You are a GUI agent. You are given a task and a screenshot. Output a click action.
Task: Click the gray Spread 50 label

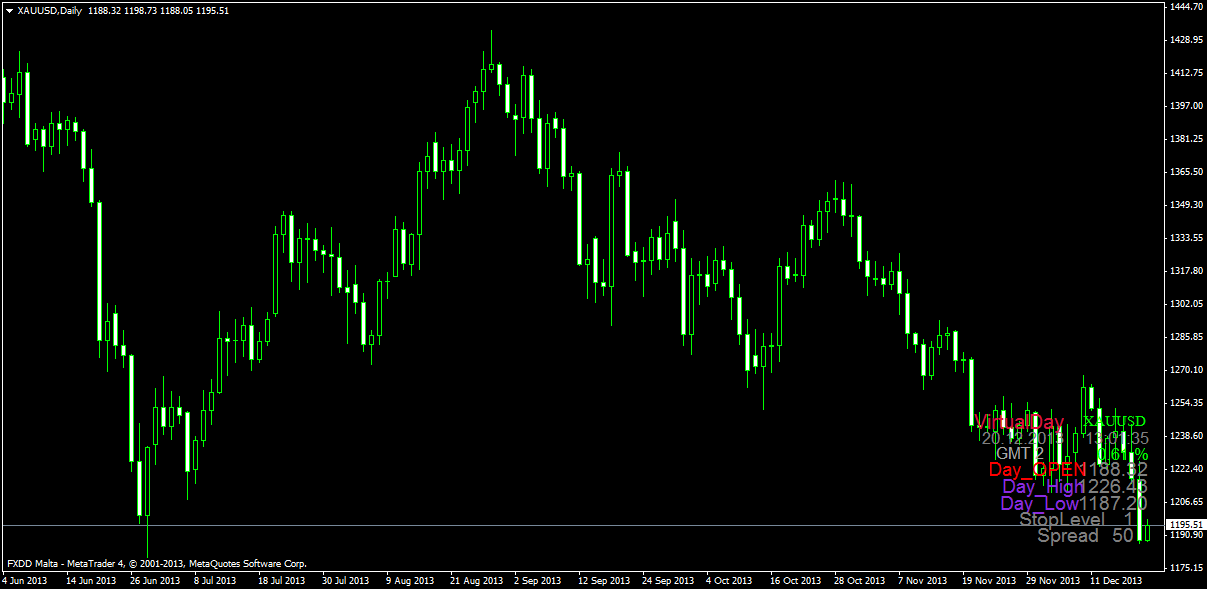pyautogui.click(x=1085, y=536)
